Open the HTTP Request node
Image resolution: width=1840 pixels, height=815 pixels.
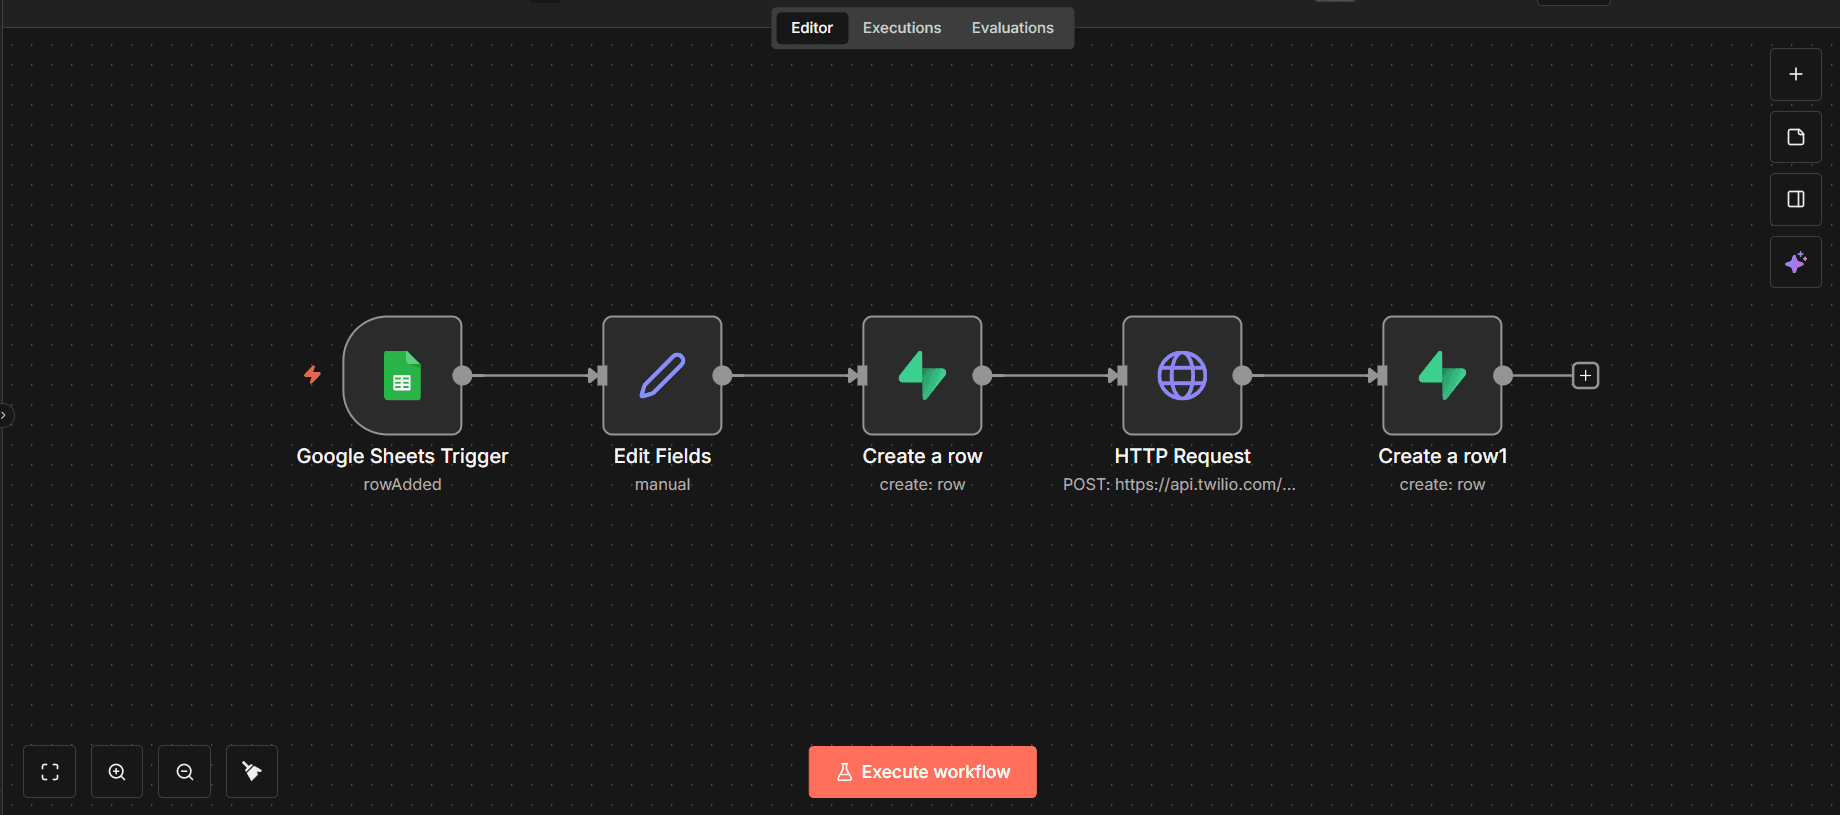click(1182, 375)
